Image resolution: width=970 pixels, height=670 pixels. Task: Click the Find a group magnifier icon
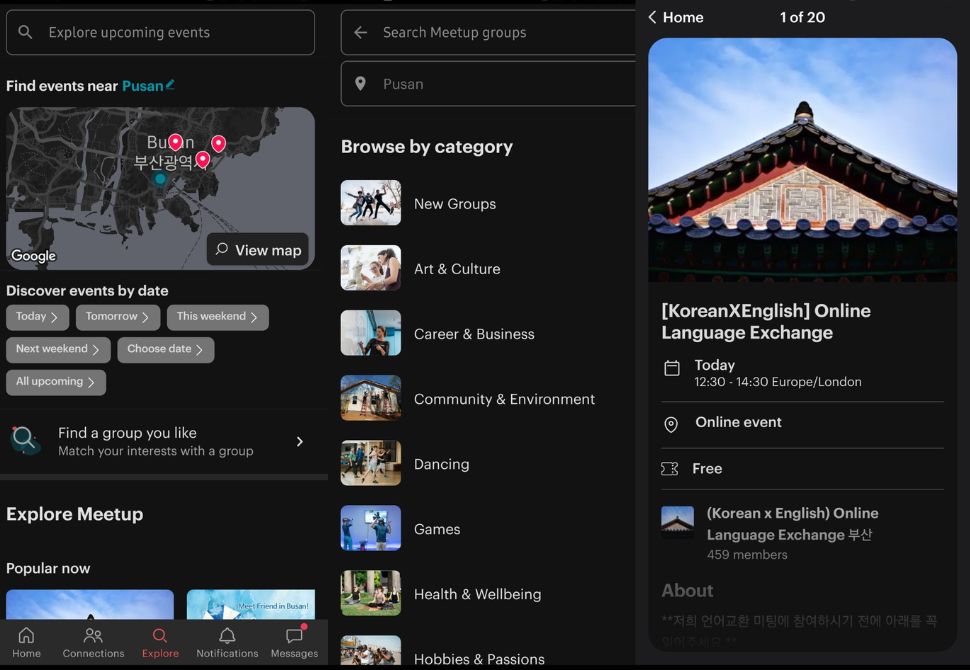24,439
